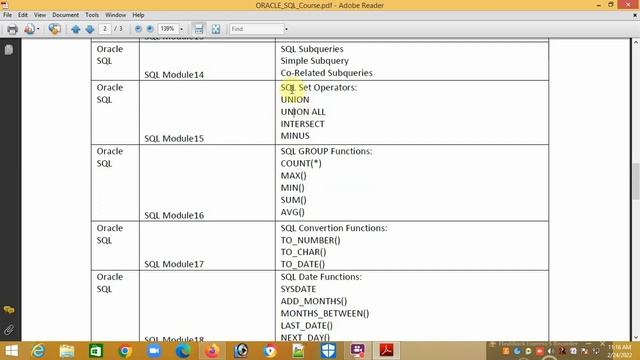Open the Attachments paperclip panel icon
This screenshot has width=640, height=360.
click(x=9, y=329)
